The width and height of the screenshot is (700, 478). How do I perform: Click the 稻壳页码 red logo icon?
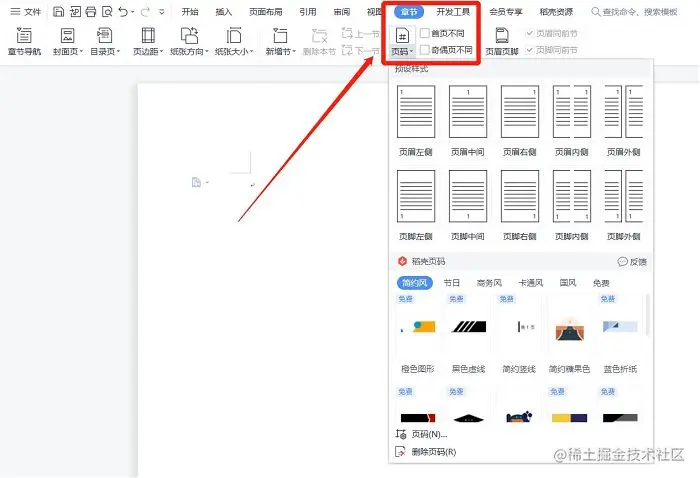click(402, 261)
